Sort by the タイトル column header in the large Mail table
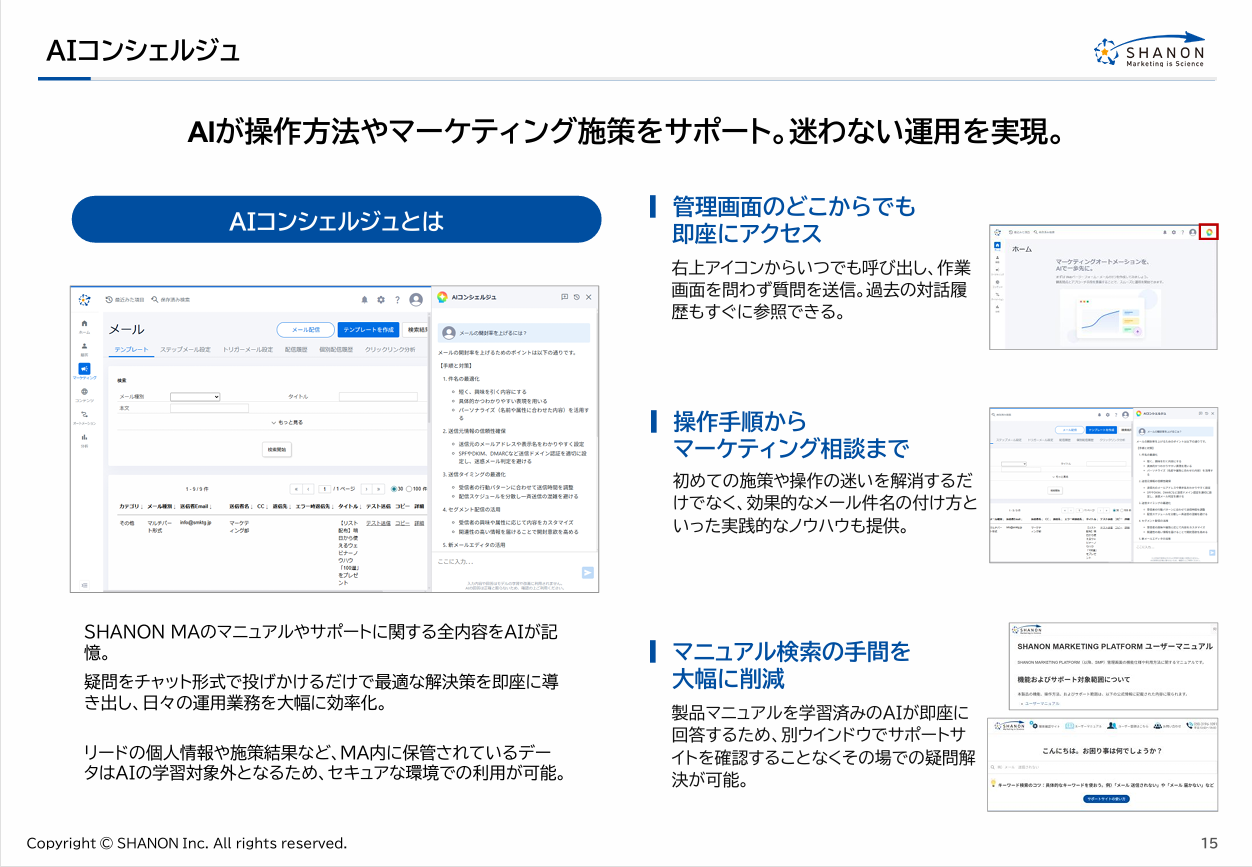This screenshot has width=1252, height=867. pyautogui.click(x=349, y=506)
